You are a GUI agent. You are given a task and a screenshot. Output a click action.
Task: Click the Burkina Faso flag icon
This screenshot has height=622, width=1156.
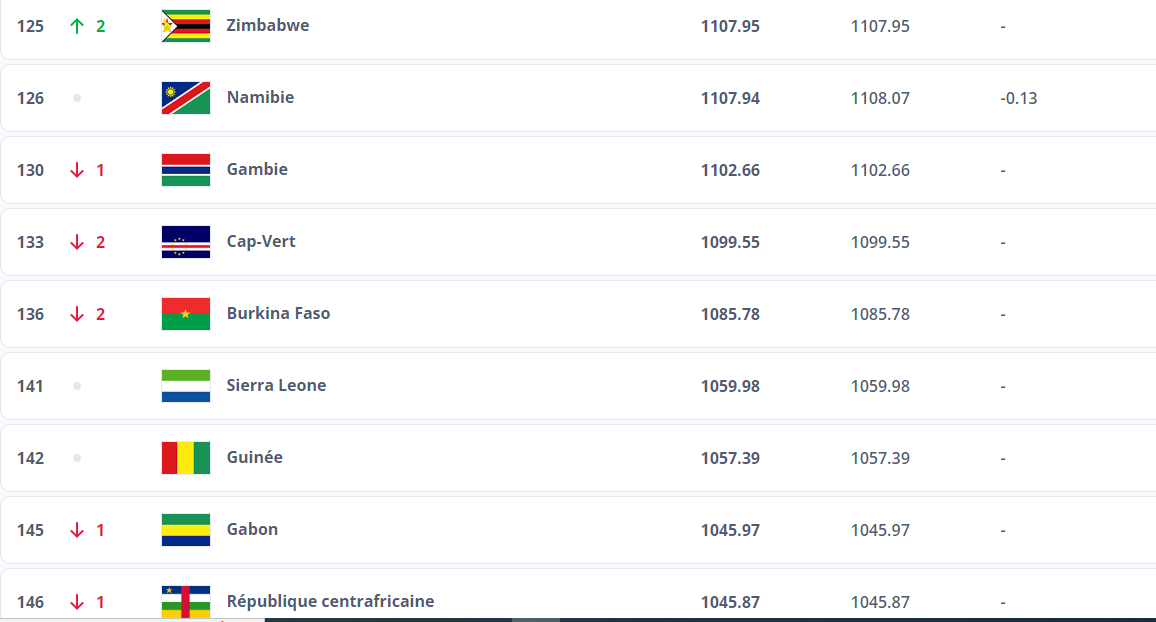point(186,314)
